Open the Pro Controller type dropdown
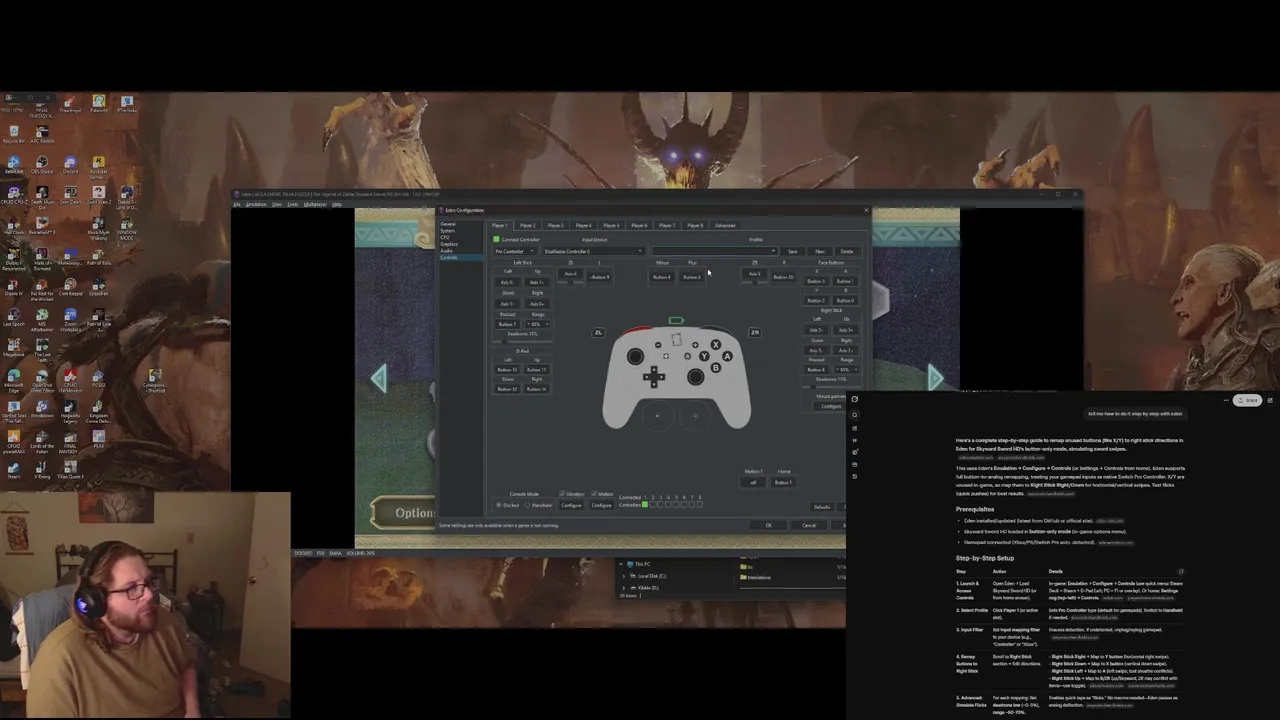 (515, 251)
